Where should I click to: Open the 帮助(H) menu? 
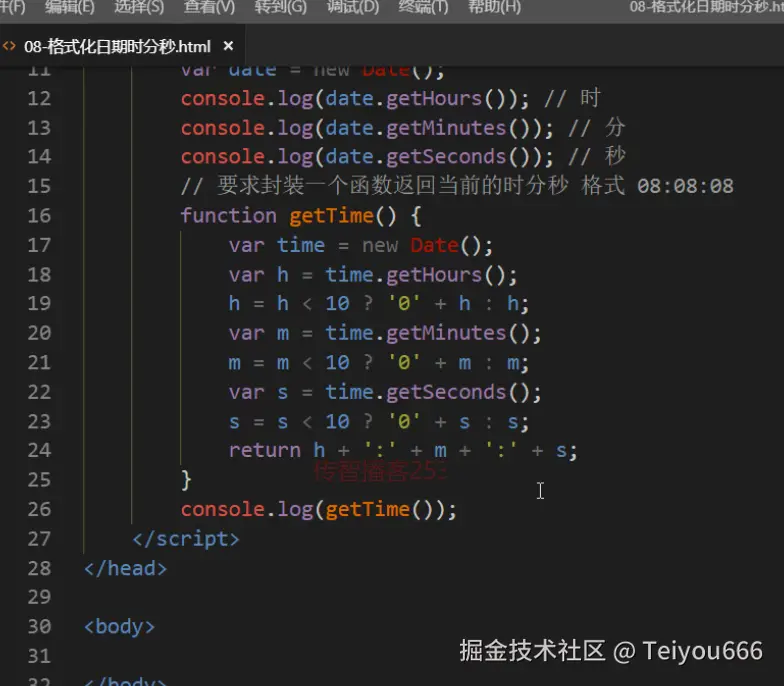[494, 7]
